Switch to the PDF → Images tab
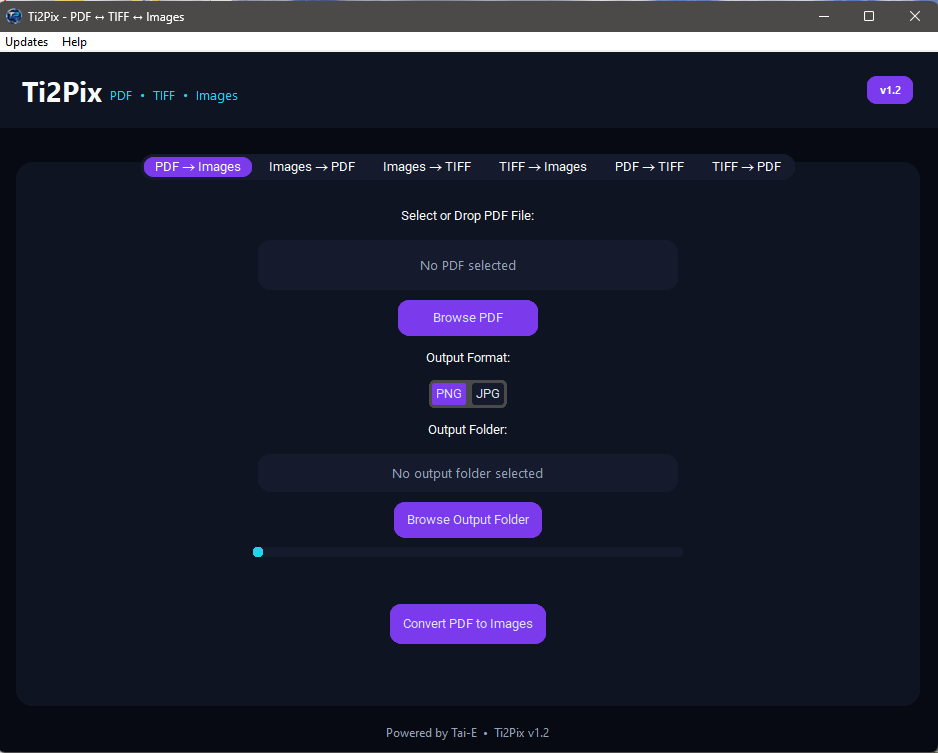Image resolution: width=938 pixels, height=753 pixels. pos(198,167)
